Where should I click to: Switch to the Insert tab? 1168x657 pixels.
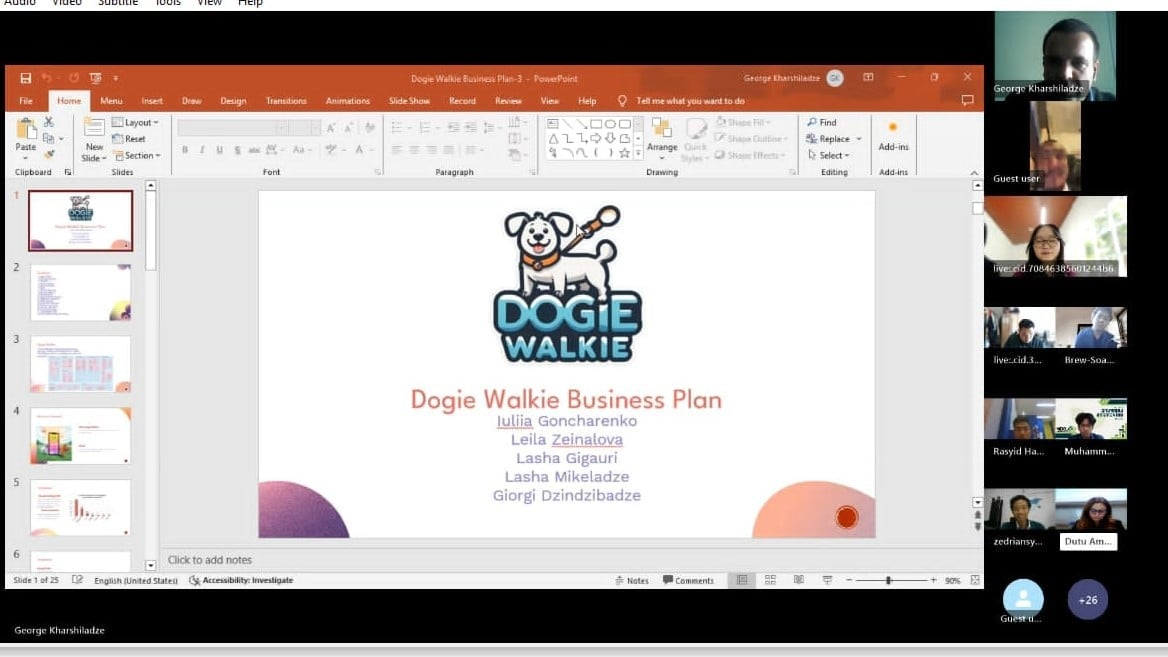(x=152, y=101)
